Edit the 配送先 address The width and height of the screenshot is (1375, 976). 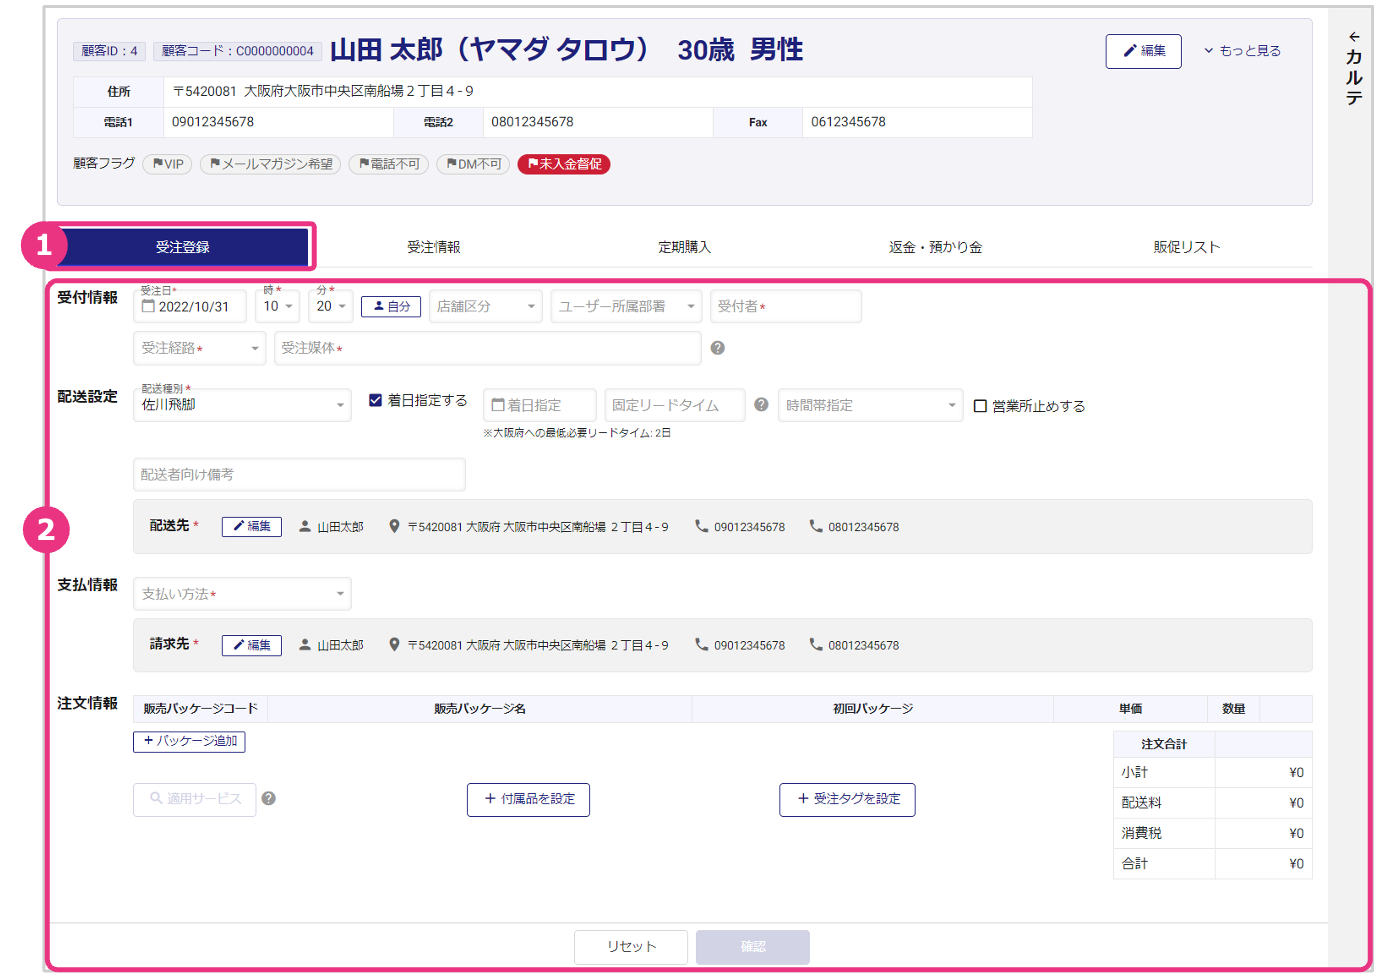(x=252, y=526)
